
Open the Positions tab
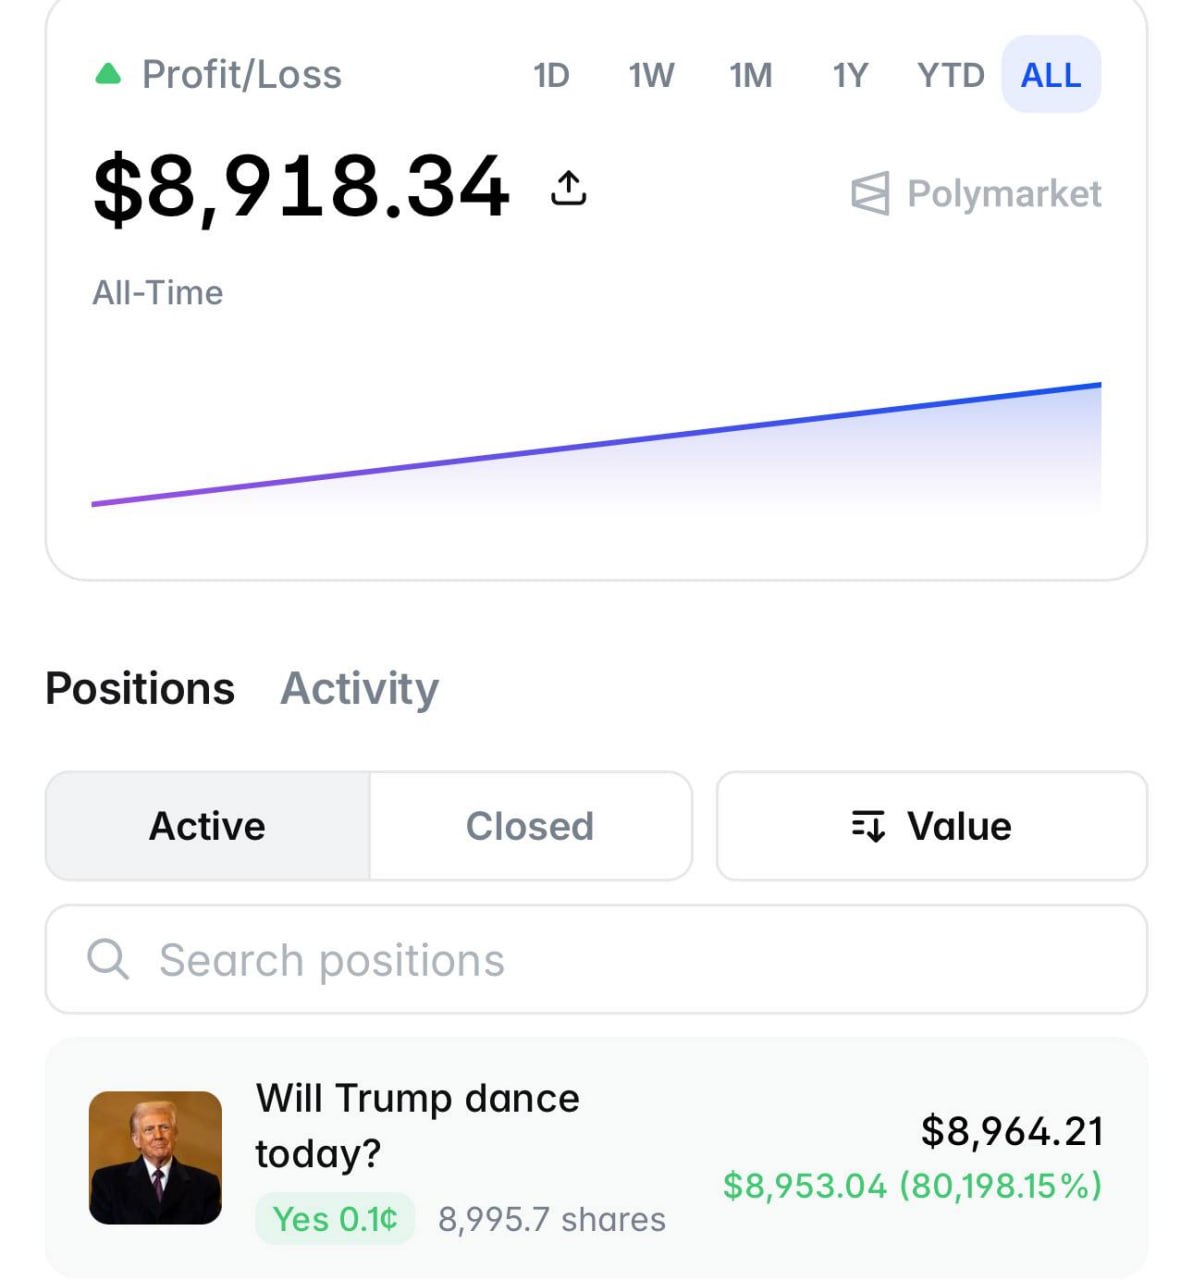(x=140, y=688)
